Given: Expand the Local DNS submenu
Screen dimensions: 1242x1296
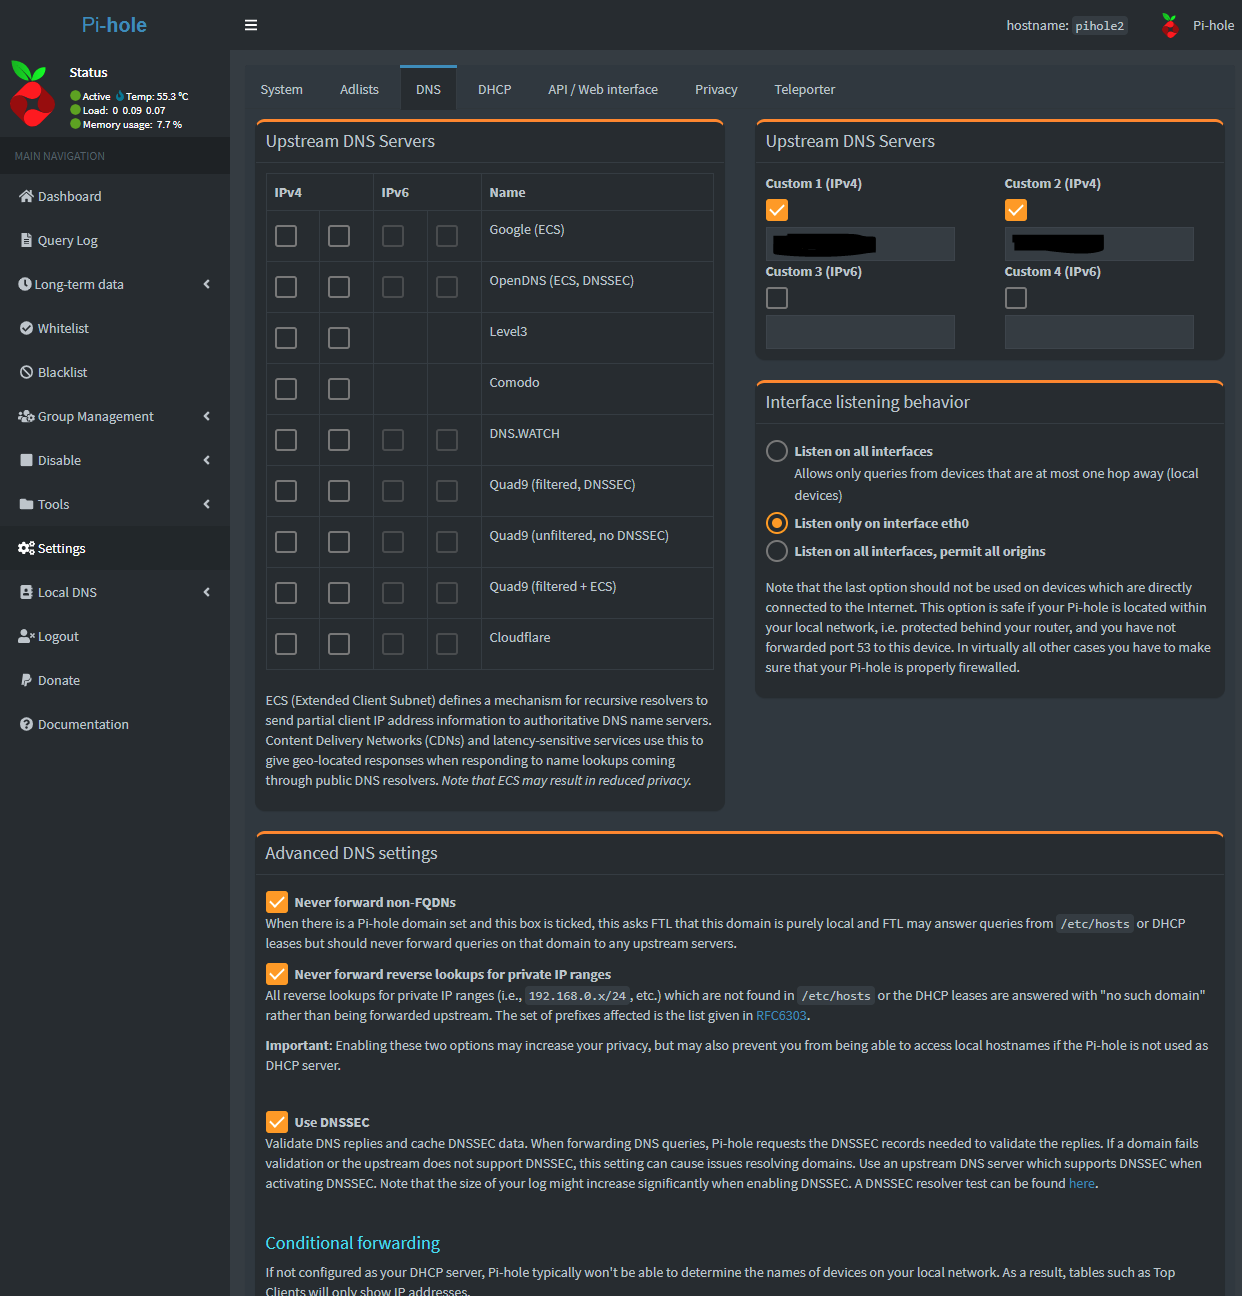Looking at the screenshot, I should (206, 592).
